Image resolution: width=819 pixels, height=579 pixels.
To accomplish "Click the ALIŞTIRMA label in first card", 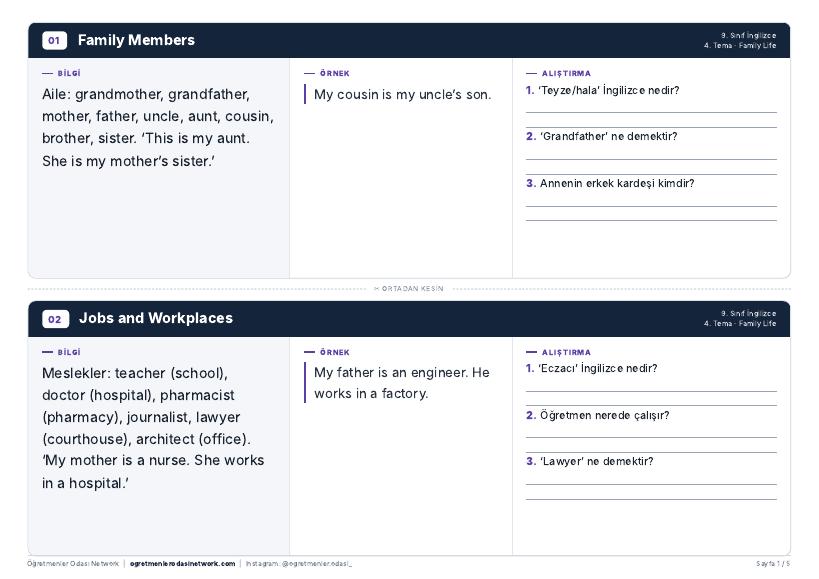I will (x=566, y=74).
